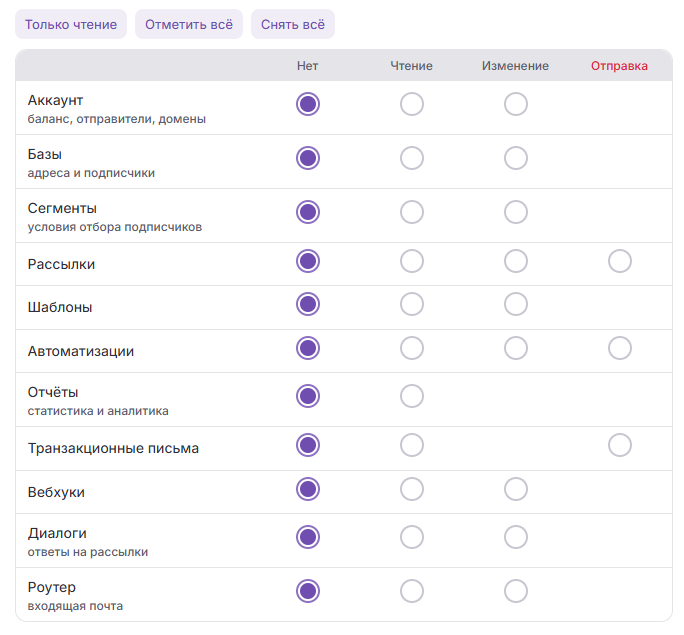Screen dimensions: 684x635
Task: Click the Чтение column header
Action: (411, 66)
